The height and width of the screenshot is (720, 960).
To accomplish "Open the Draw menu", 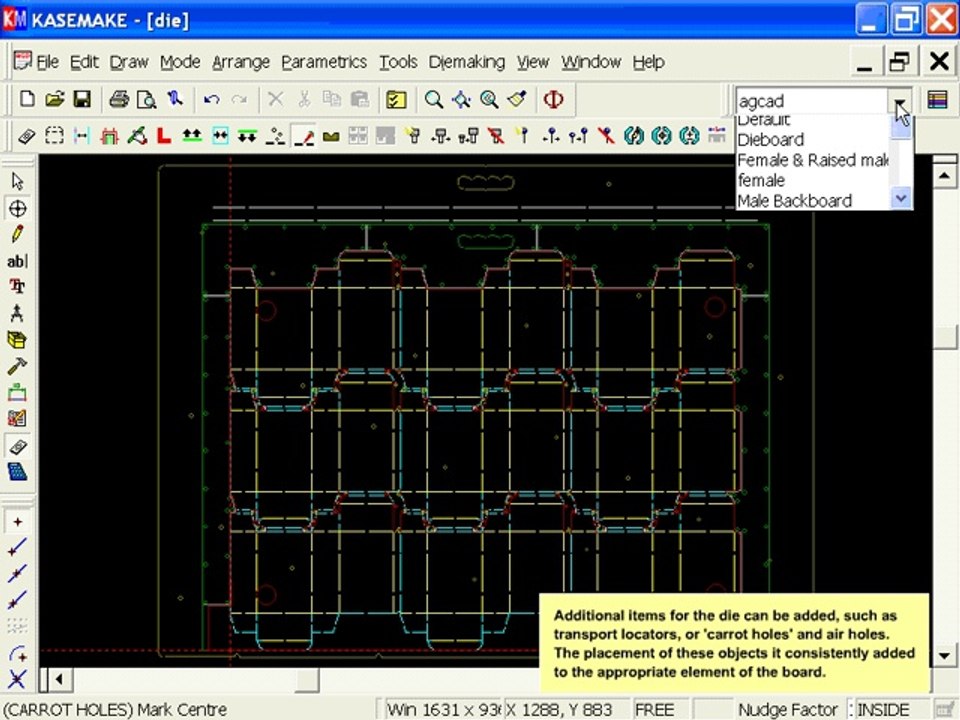I will click(129, 62).
